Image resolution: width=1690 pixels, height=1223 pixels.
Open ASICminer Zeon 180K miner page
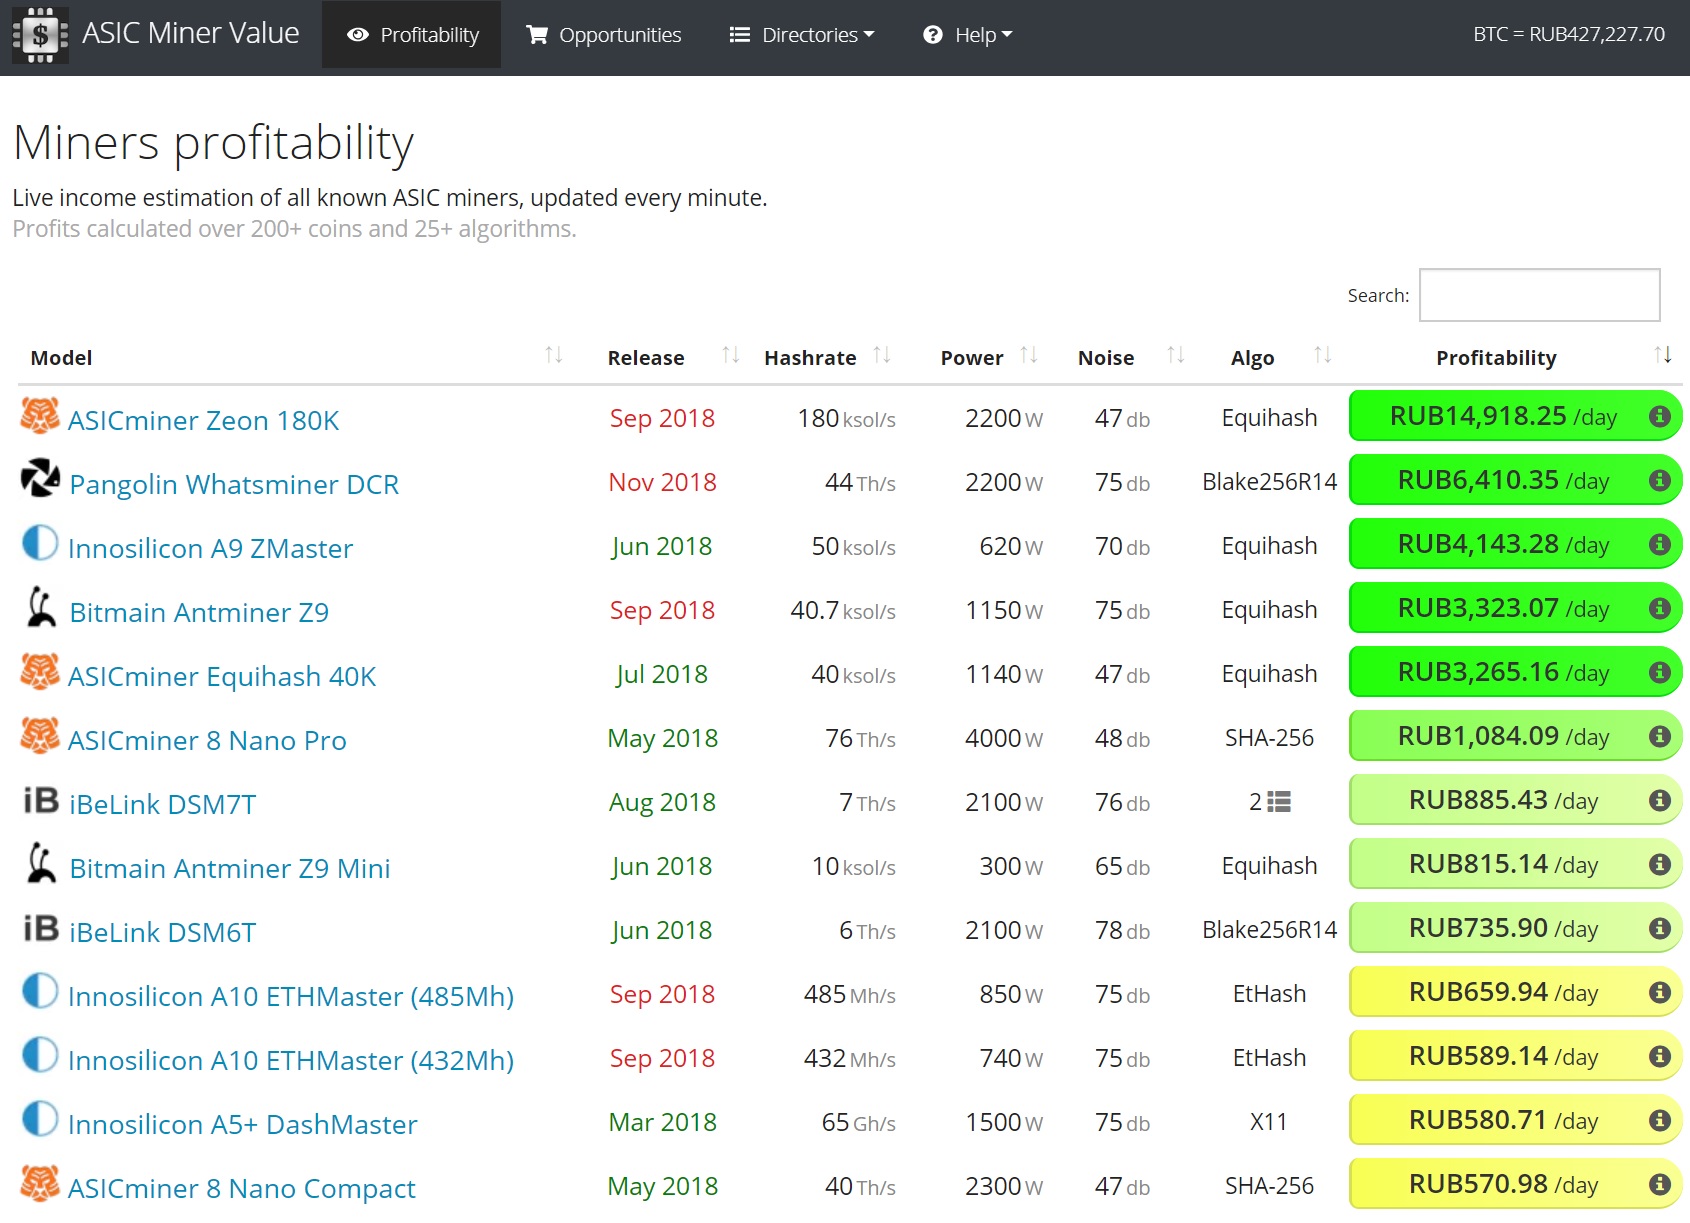click(203, 420)
